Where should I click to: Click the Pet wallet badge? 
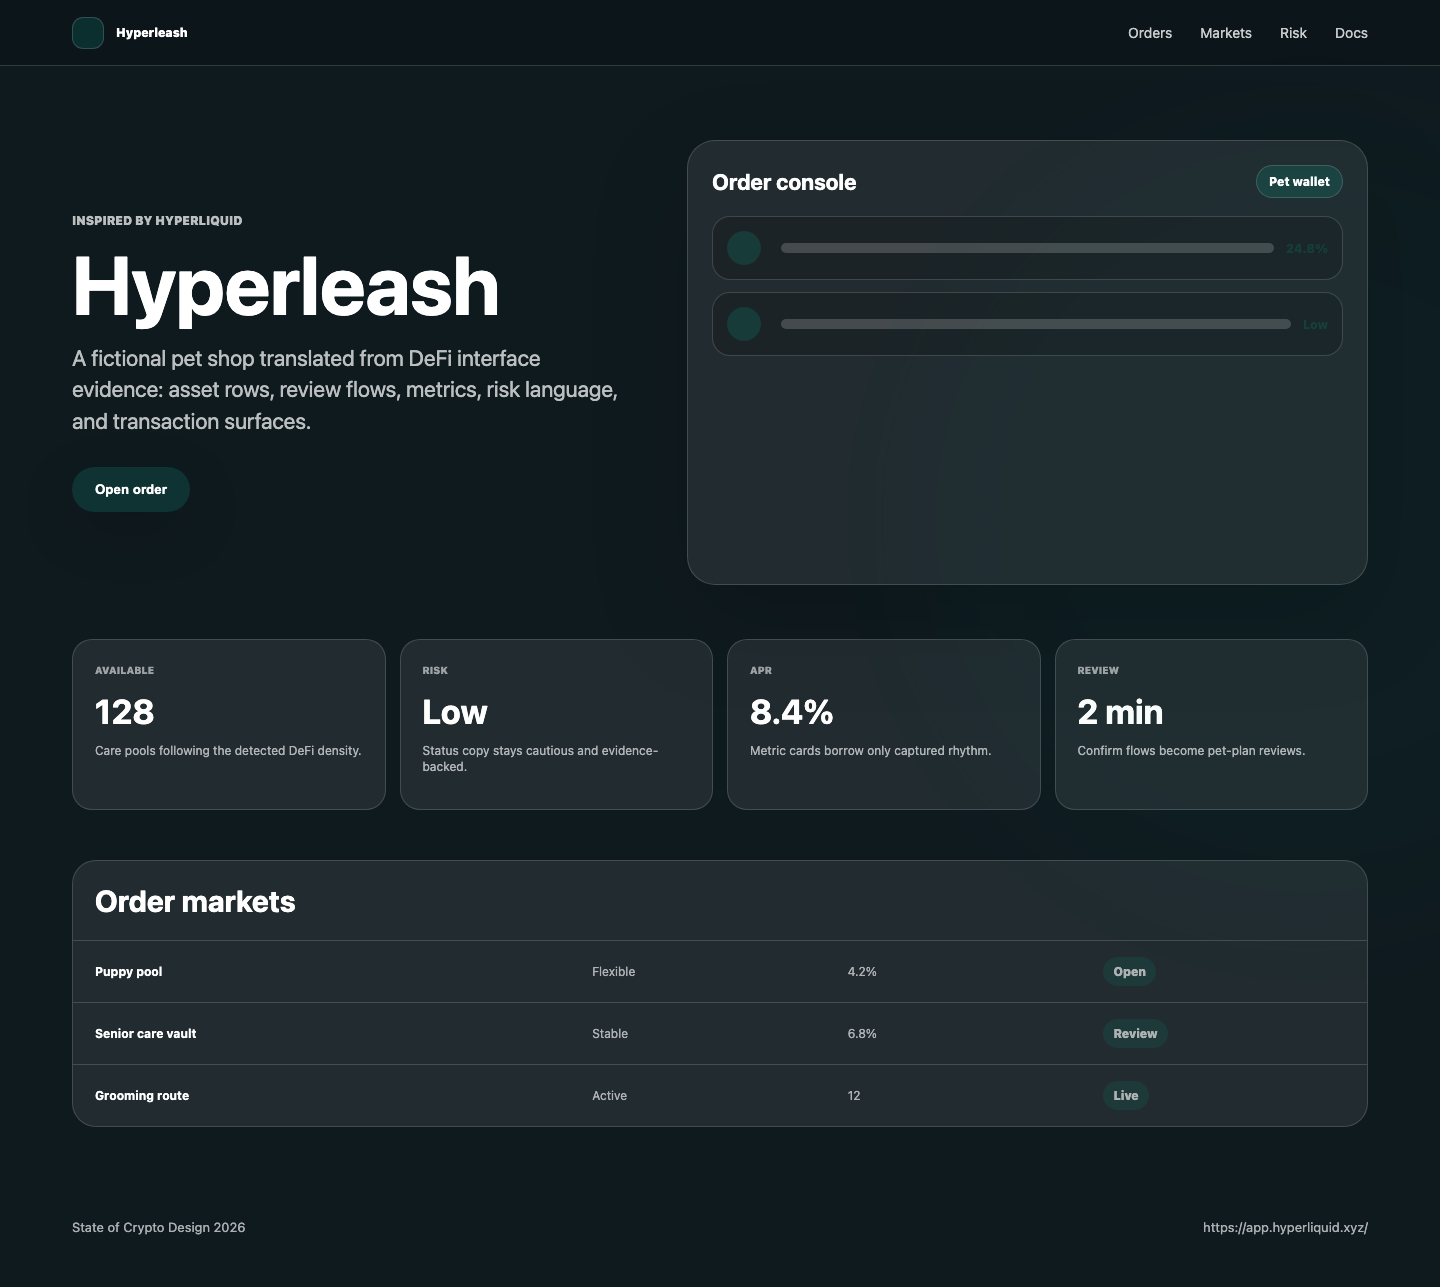(x=1299, y=181)
